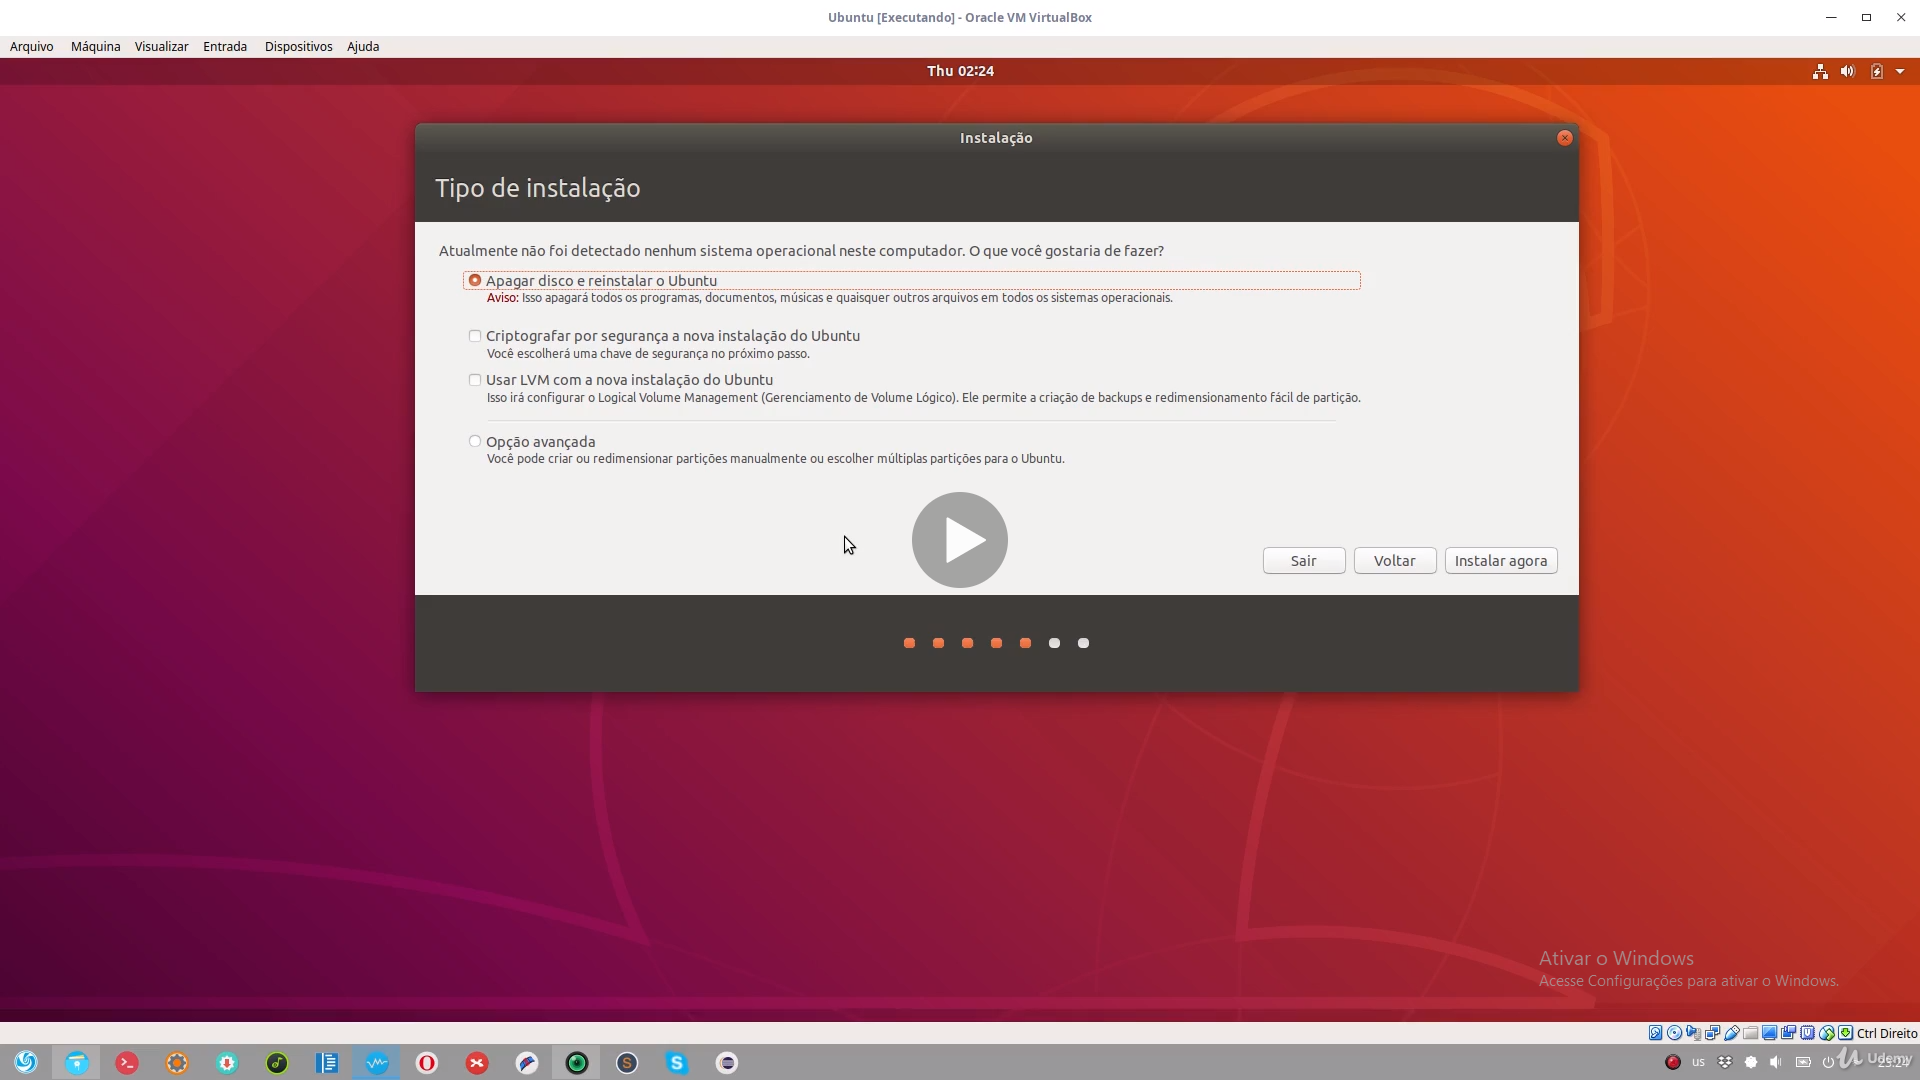Click VirtualBox audio status icon
This screenshot has width=1920, height=1080.
point(1693,1033)
